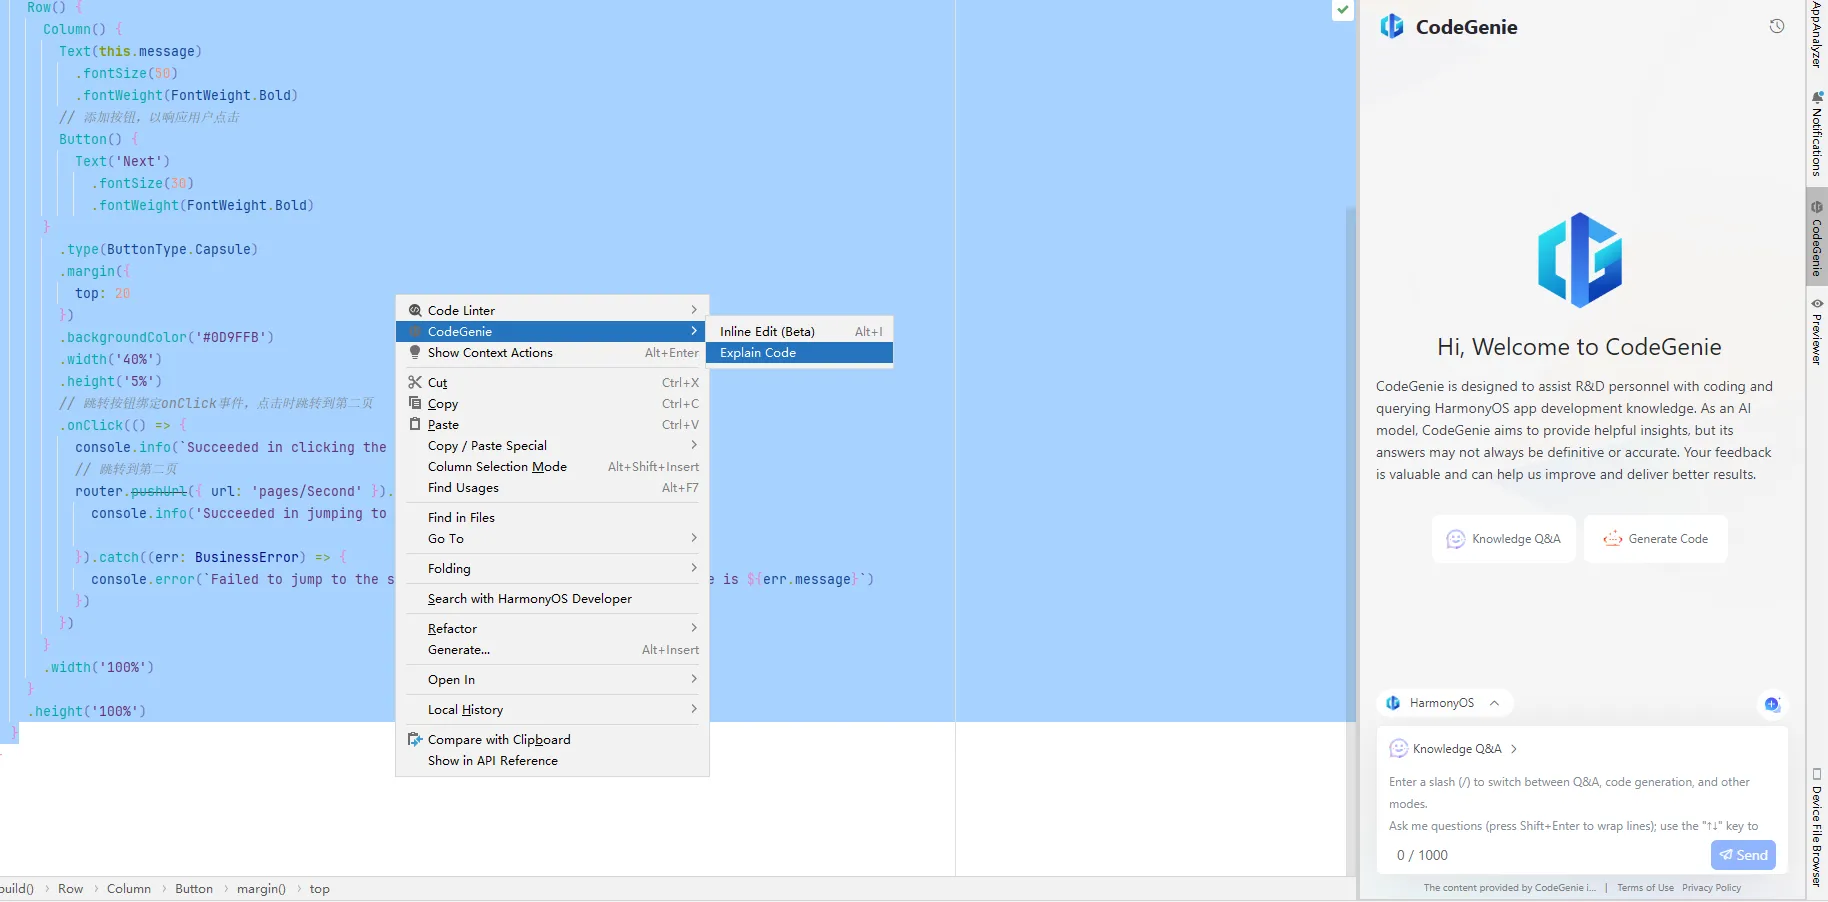
Task: Open the Knowledge Q&A mode selector in the input box
Action: 1454,749
